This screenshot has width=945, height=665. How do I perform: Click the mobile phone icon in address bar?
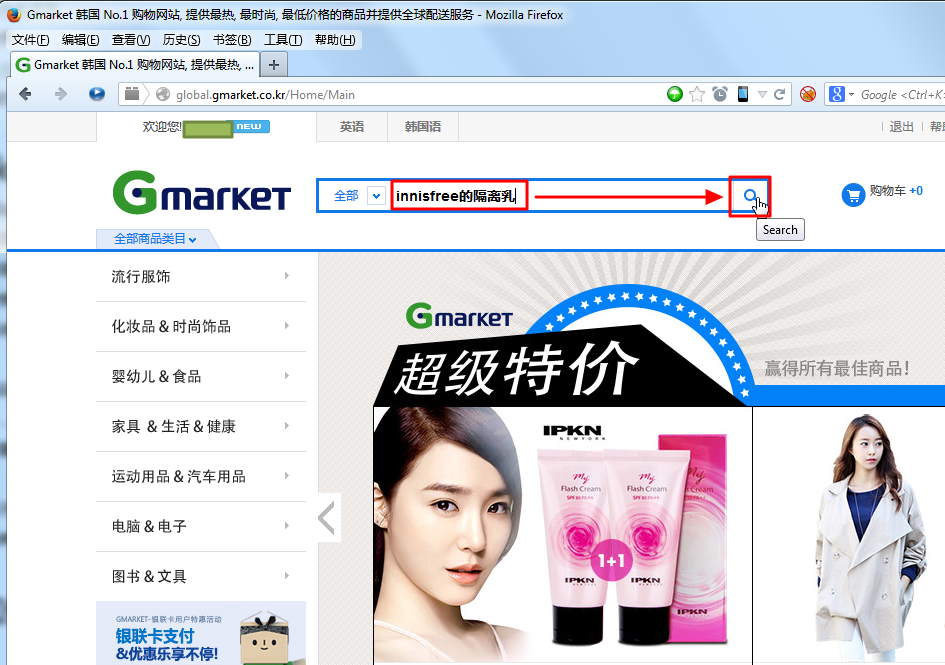pos(742,94)
